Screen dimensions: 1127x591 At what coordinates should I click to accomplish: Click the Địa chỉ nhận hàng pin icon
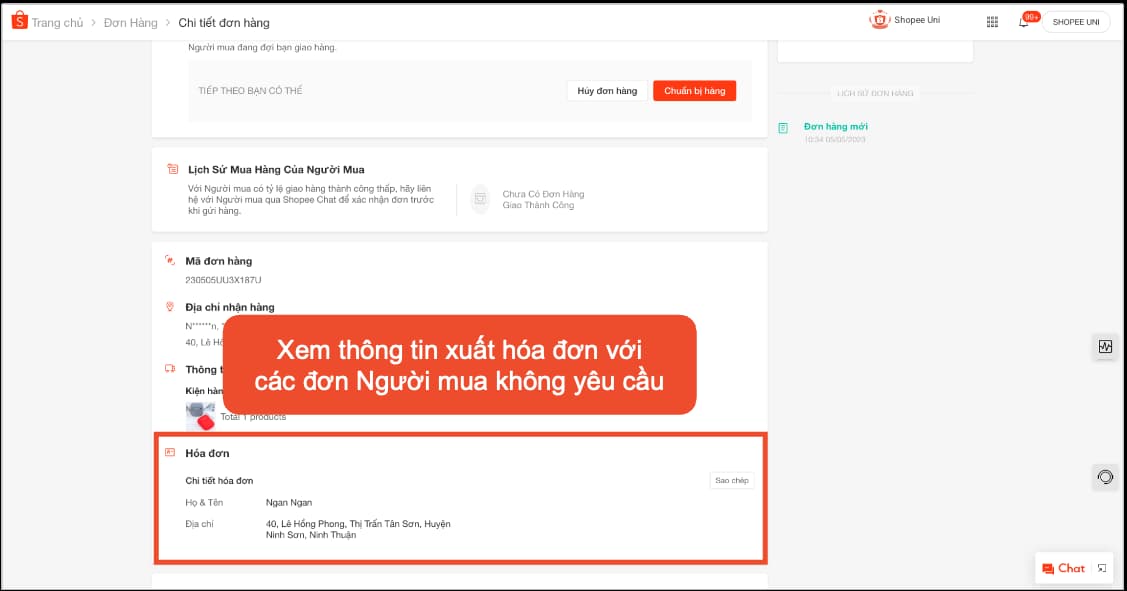170,307
